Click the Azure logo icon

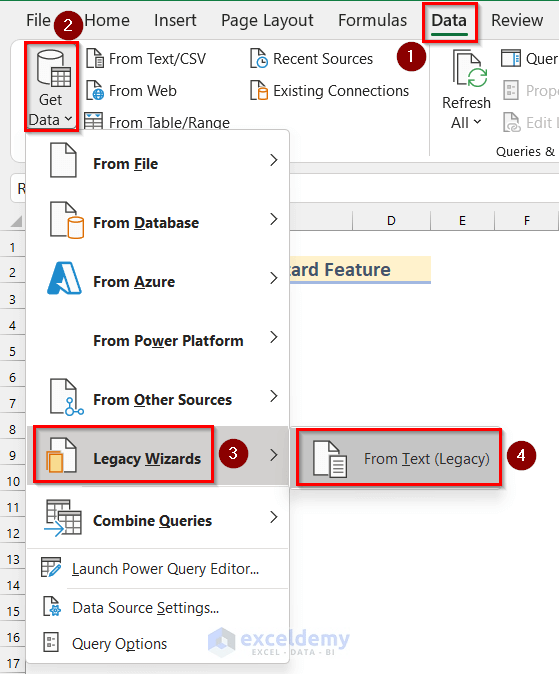tap(64, 278)
